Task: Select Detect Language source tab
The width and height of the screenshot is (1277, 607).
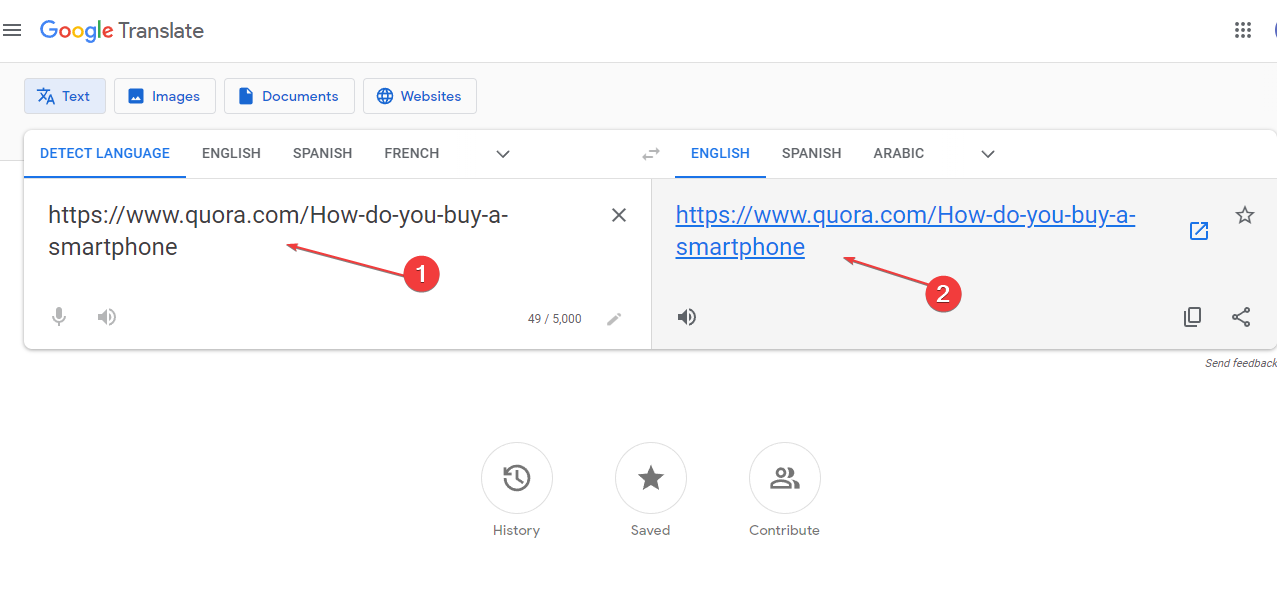Action: [x=105, y=153]
